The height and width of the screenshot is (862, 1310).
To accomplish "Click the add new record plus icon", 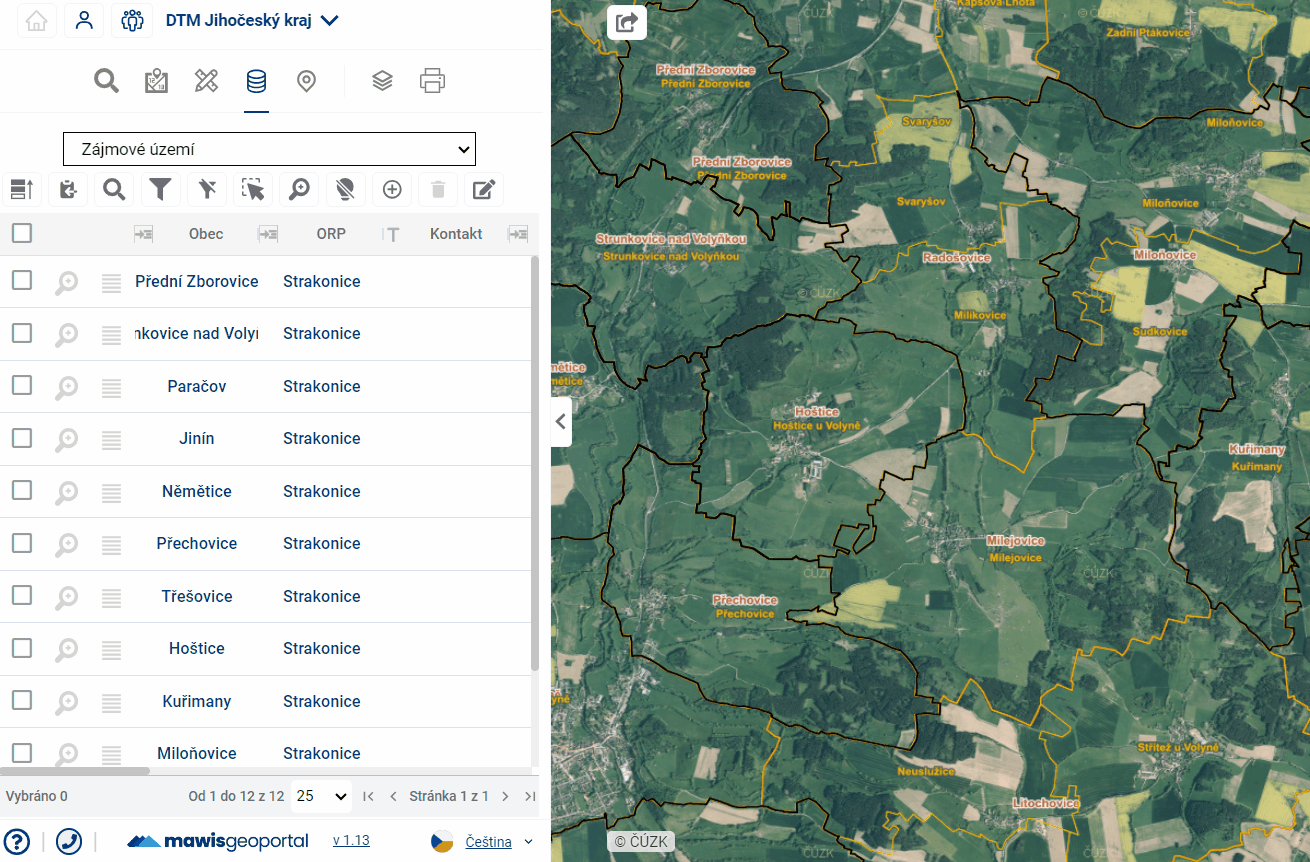I will click(392, 189).
